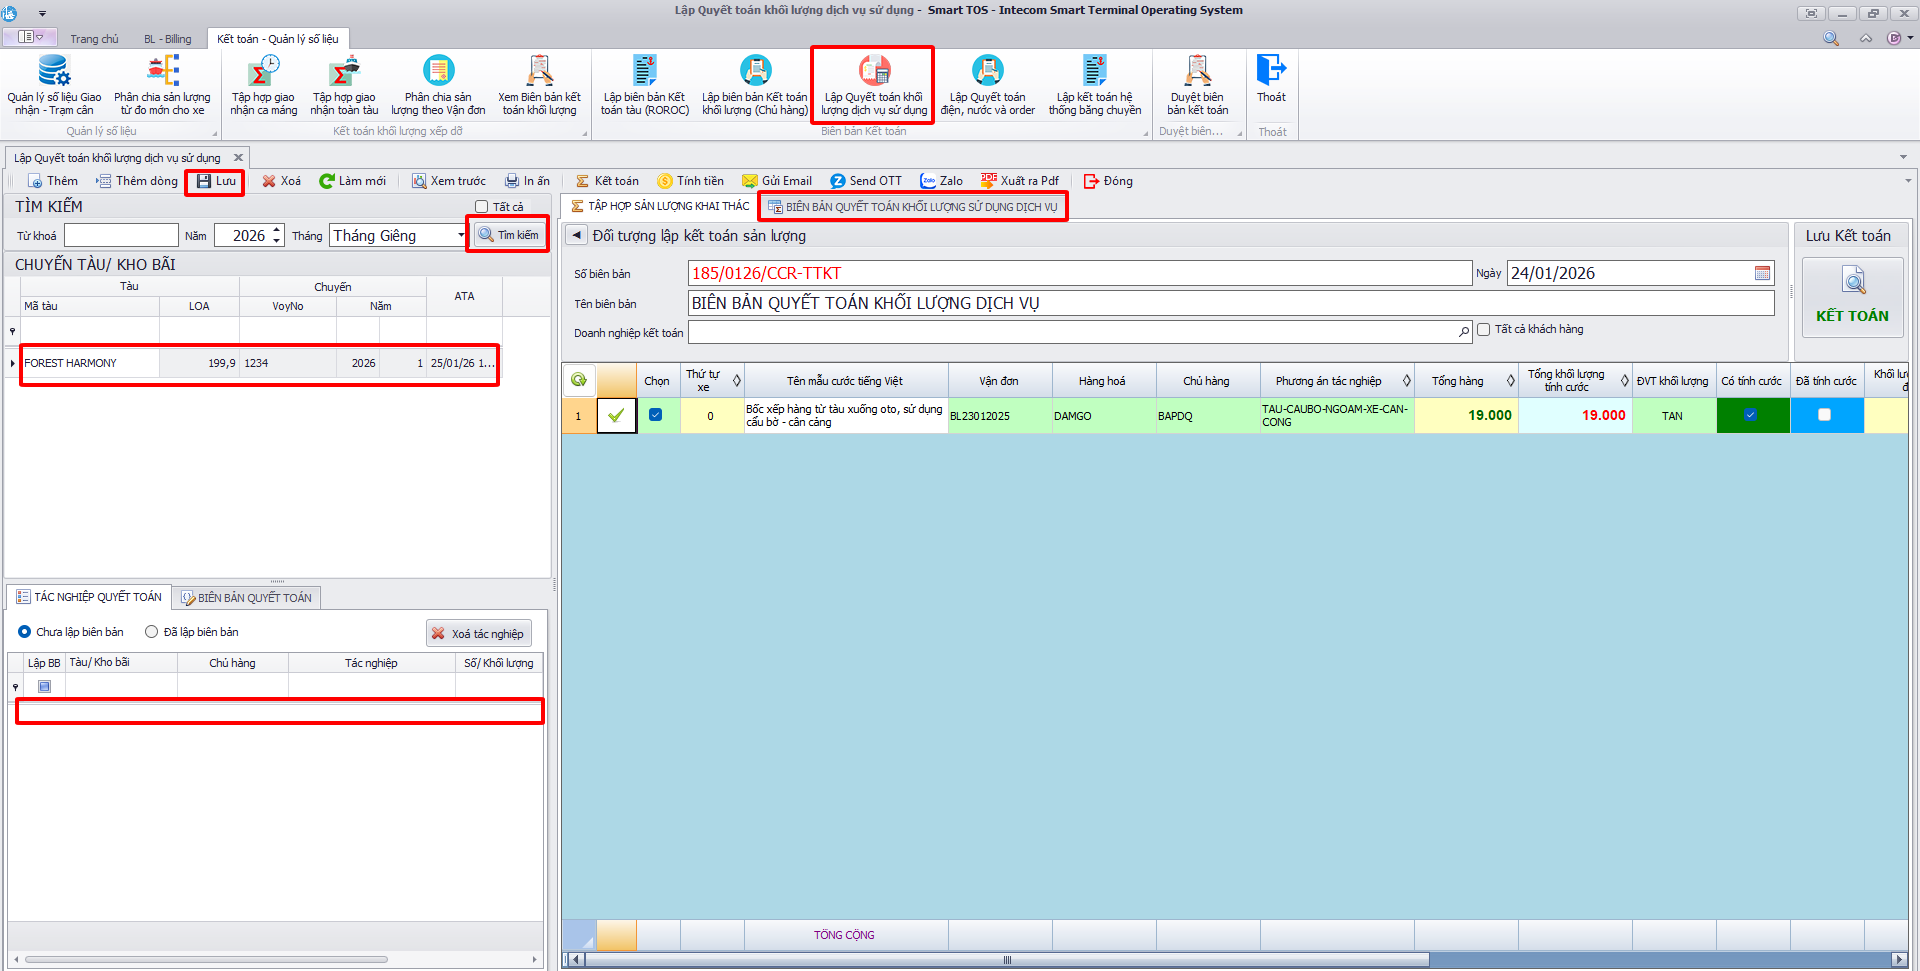This screenshot has width=1920, height=971.
Task: Open the Ngày date picker calendar
Action: 1762,273
